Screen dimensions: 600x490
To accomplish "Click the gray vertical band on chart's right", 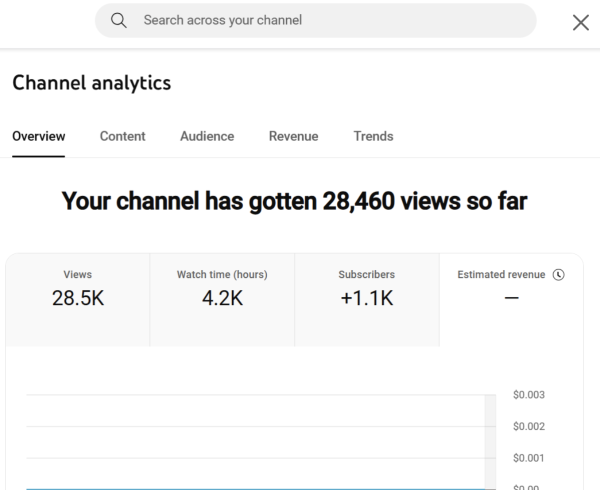I will click(x=490, y=440).
